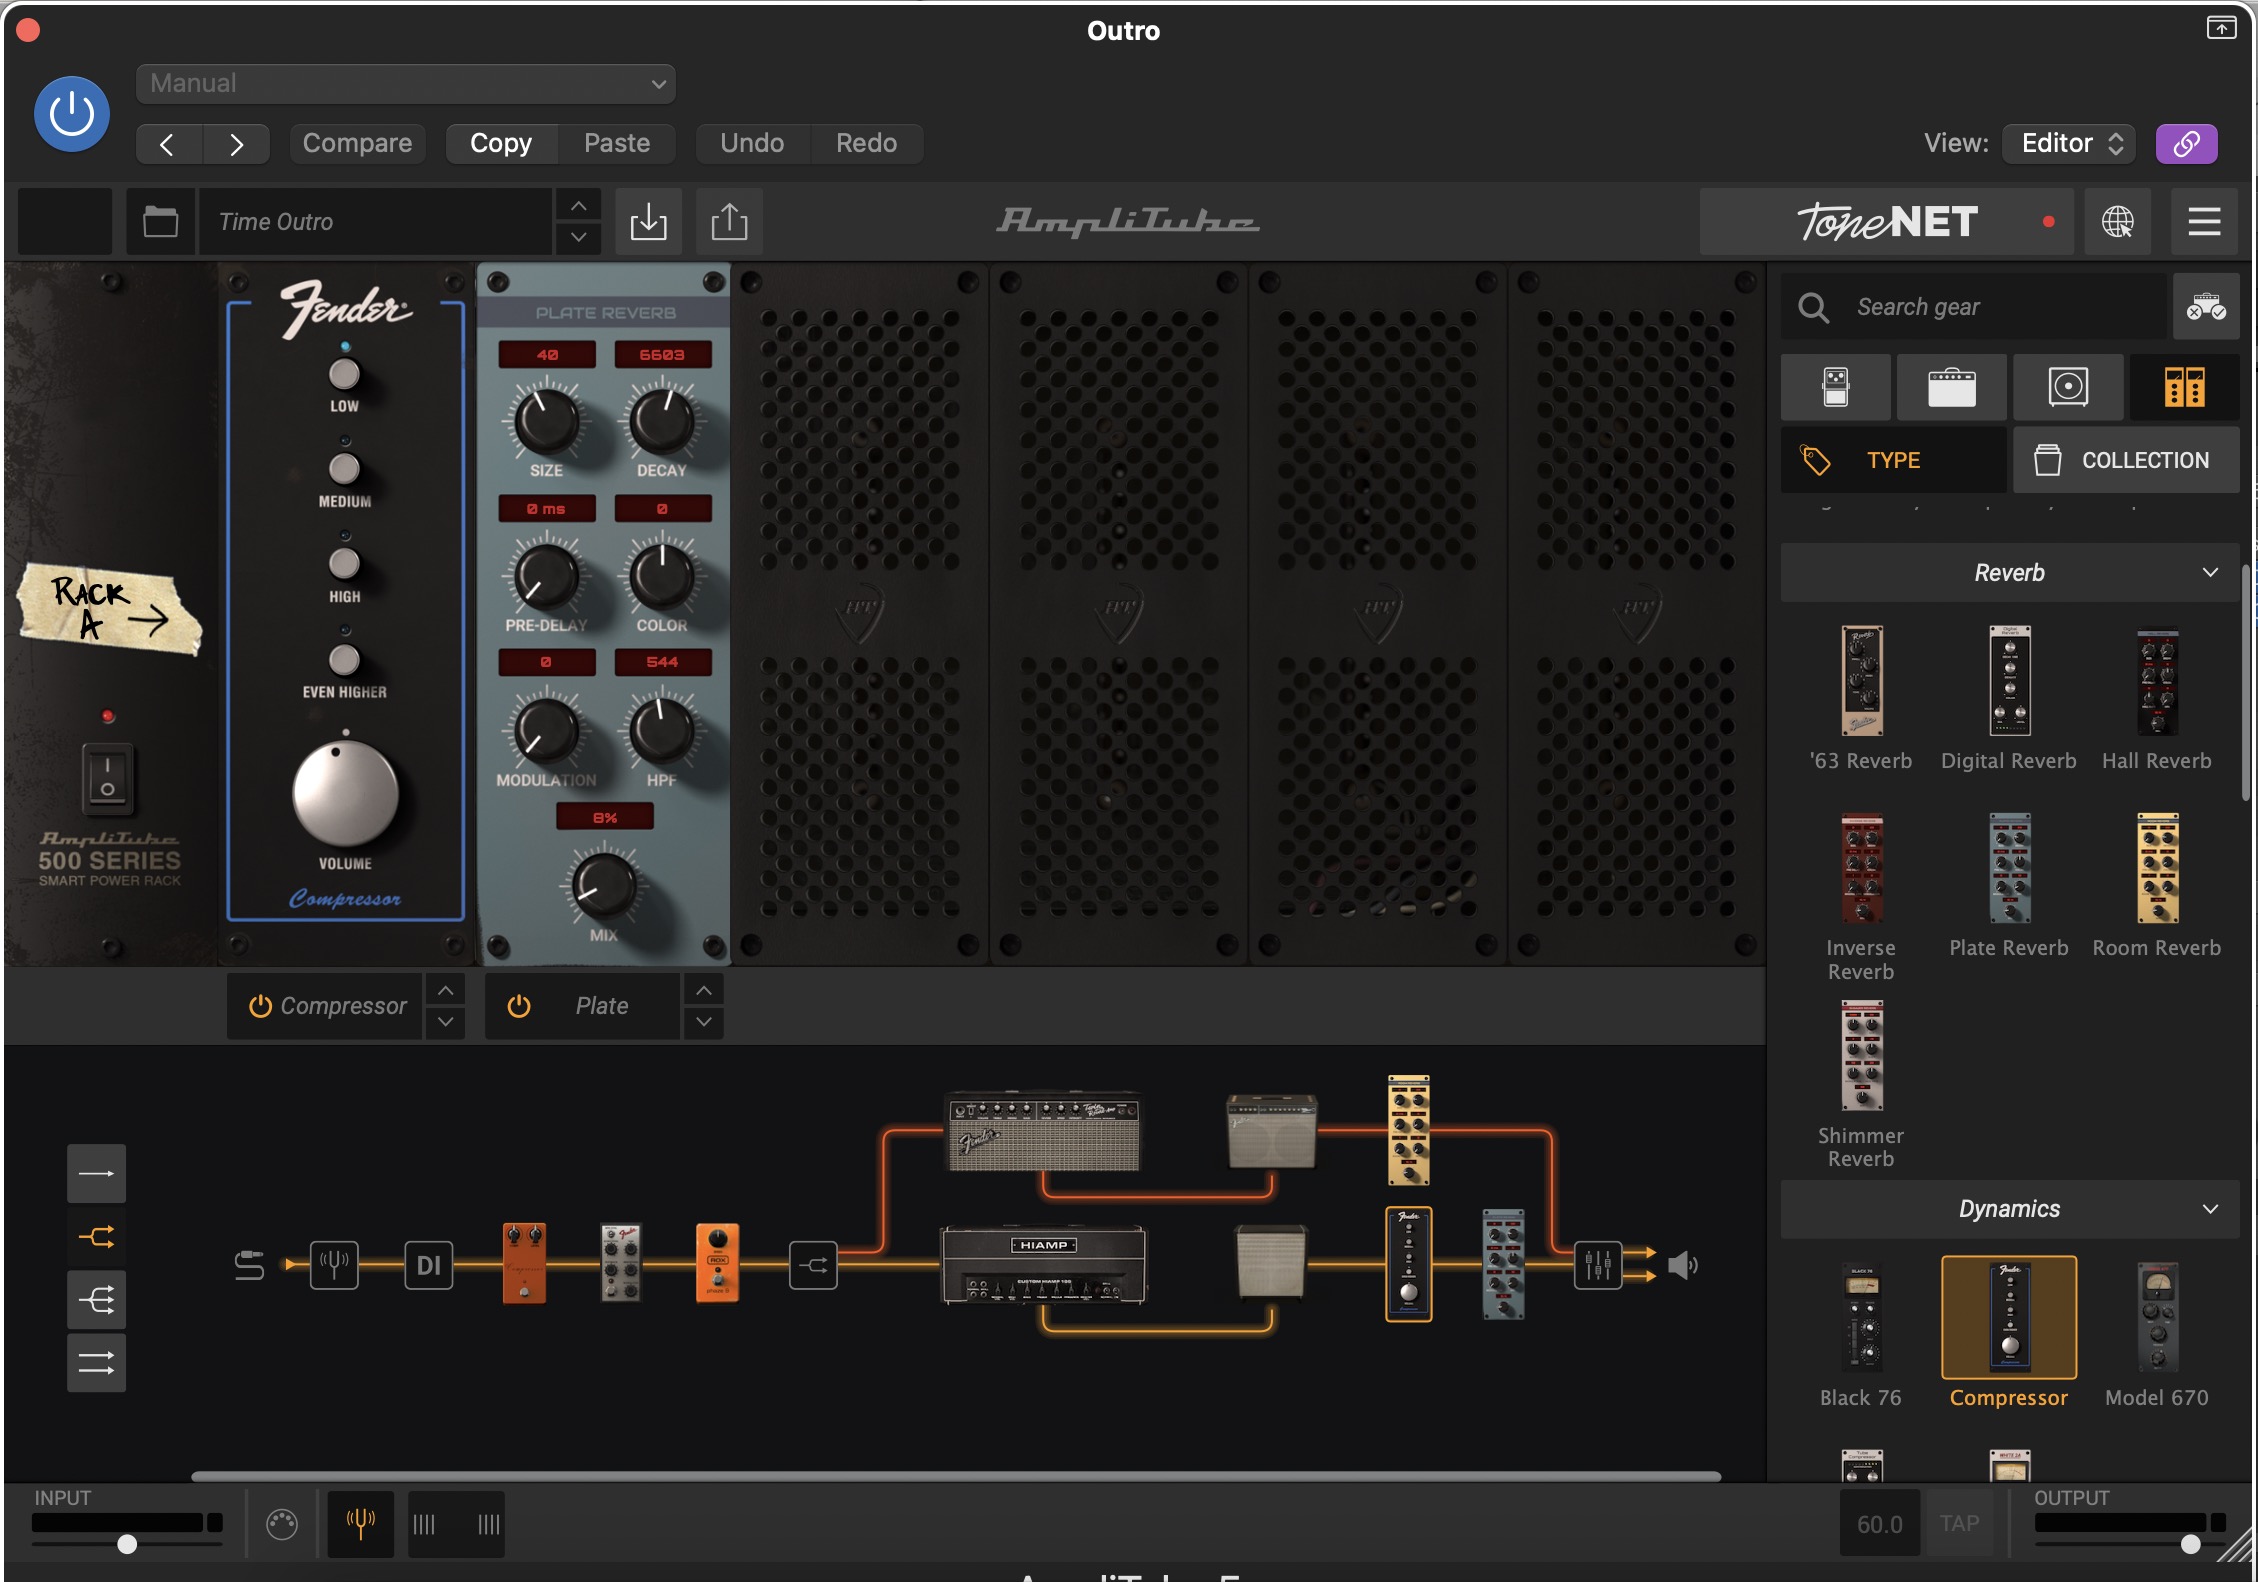This screenshot has width=2258, height=1582.
Task: Open the View Editor dropdown
Action: click(x=2069, y=144)
